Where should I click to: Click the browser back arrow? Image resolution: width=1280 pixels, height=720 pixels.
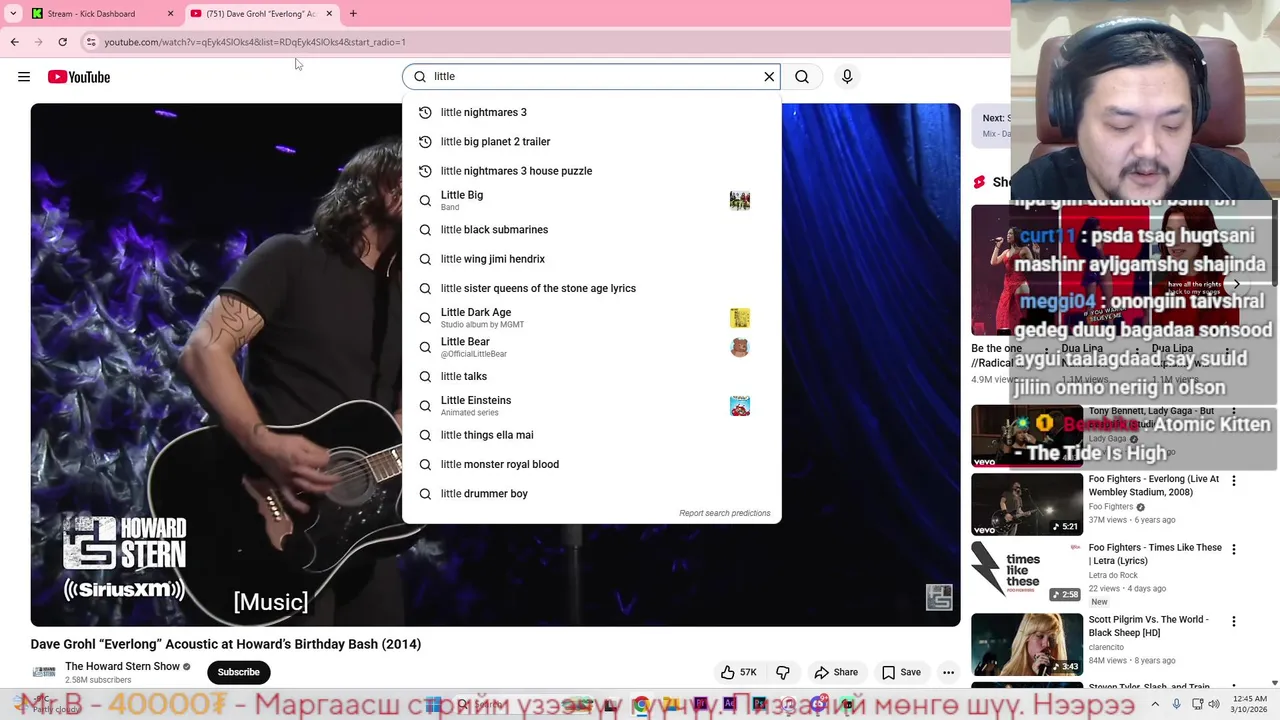14,42
